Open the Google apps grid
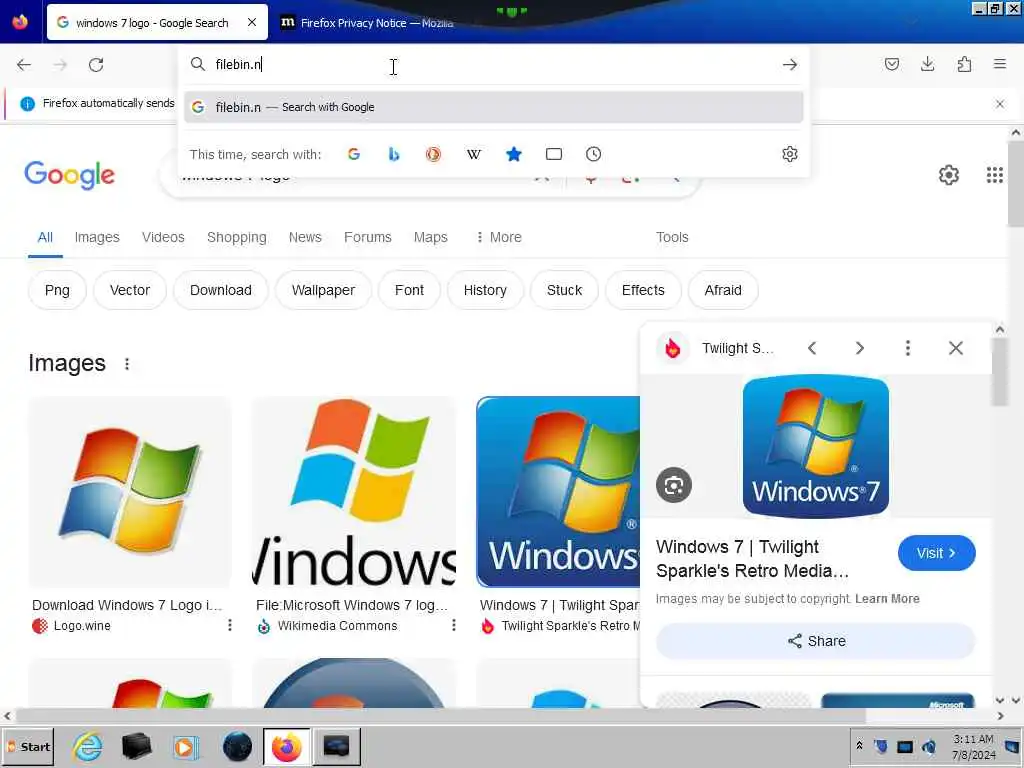 click(995, 174)
